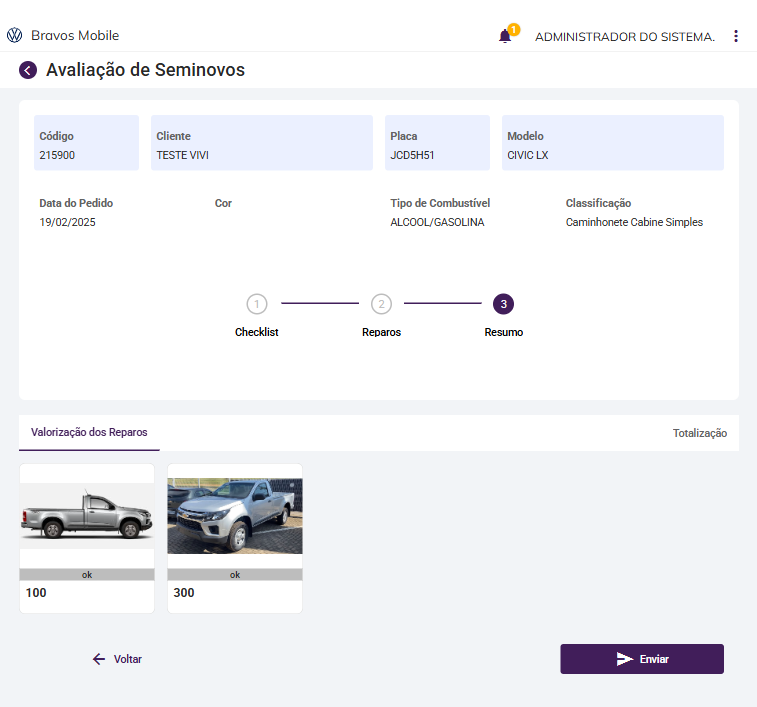Open the Totalização tab
The image size is (757, 707).
pyautogui.click(x=699, y=434)
